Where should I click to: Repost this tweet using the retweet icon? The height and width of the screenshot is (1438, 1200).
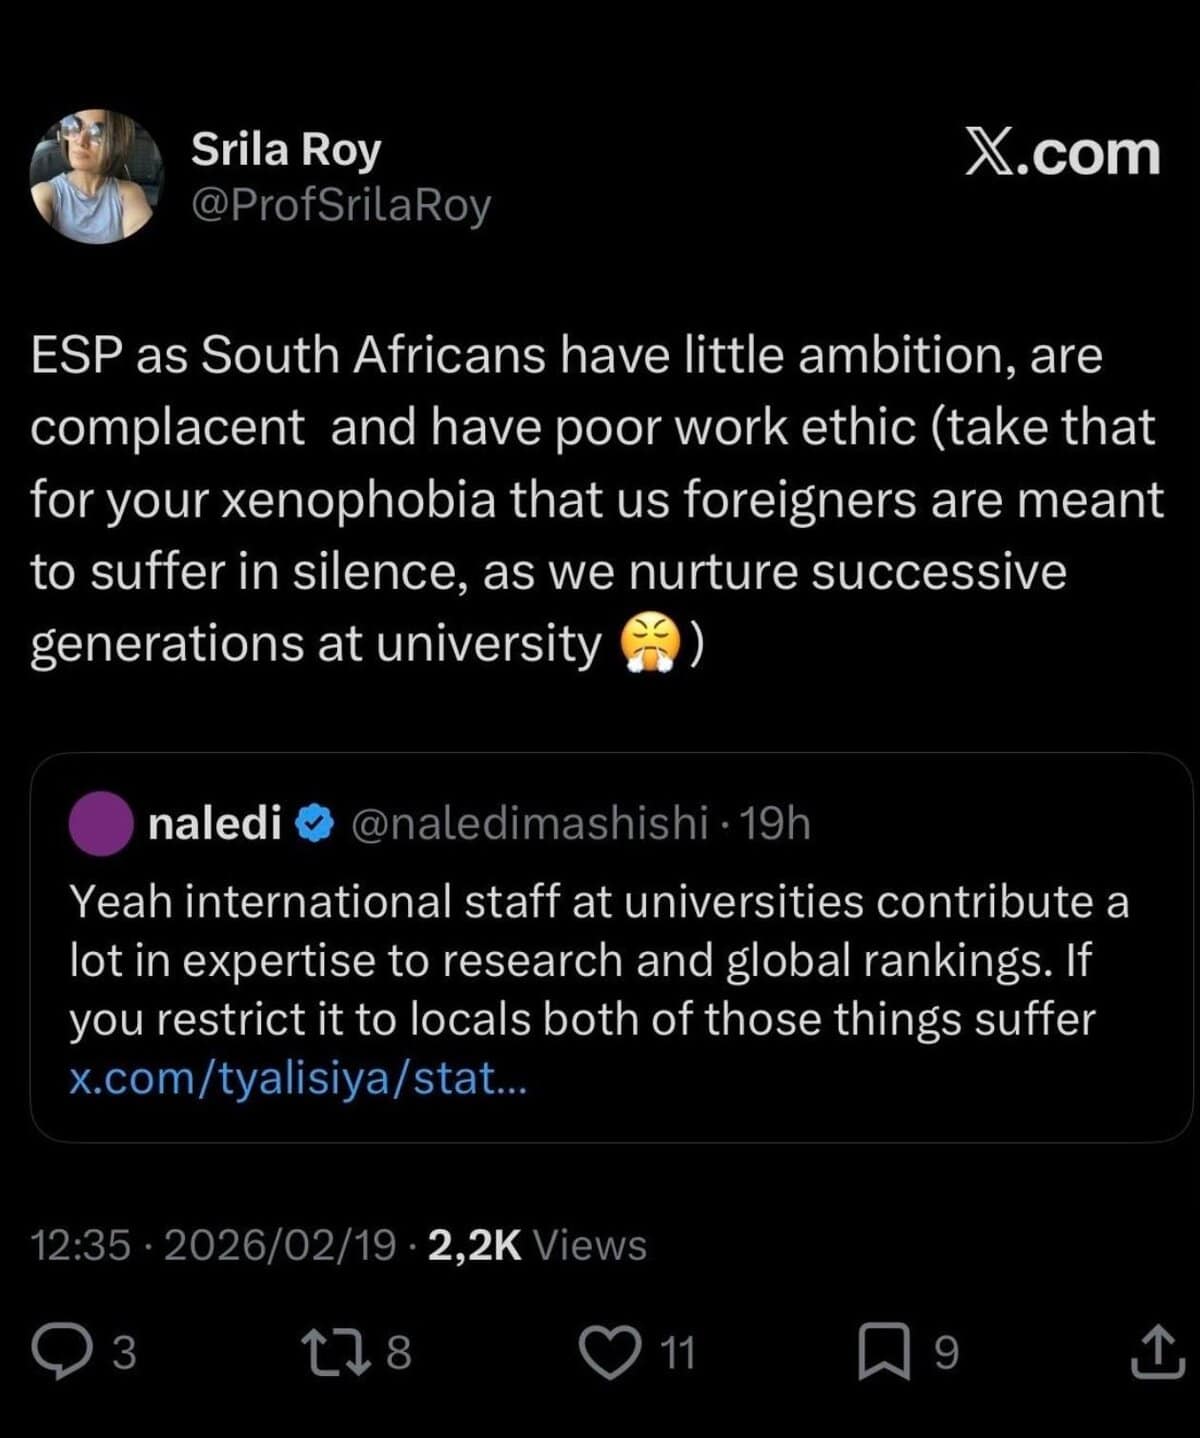pyautogui.click(x=328, y=1352)
